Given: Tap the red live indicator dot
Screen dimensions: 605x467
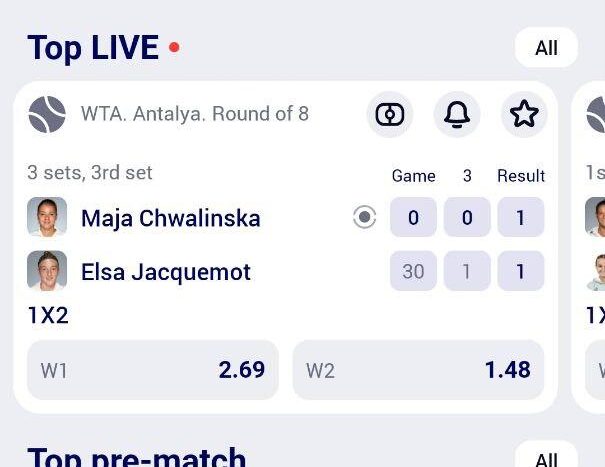Looking at the screenshot, I should [x=174, y=47].
